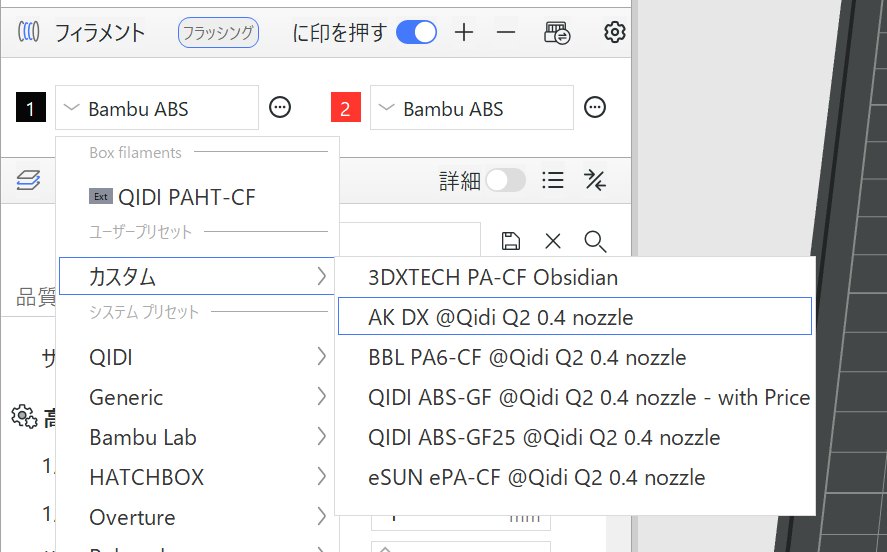Image resolution: width=887 pixels, height=552 pixels.
Task: Click the minus icon to remove filament
Action: (x=506, y=33)
